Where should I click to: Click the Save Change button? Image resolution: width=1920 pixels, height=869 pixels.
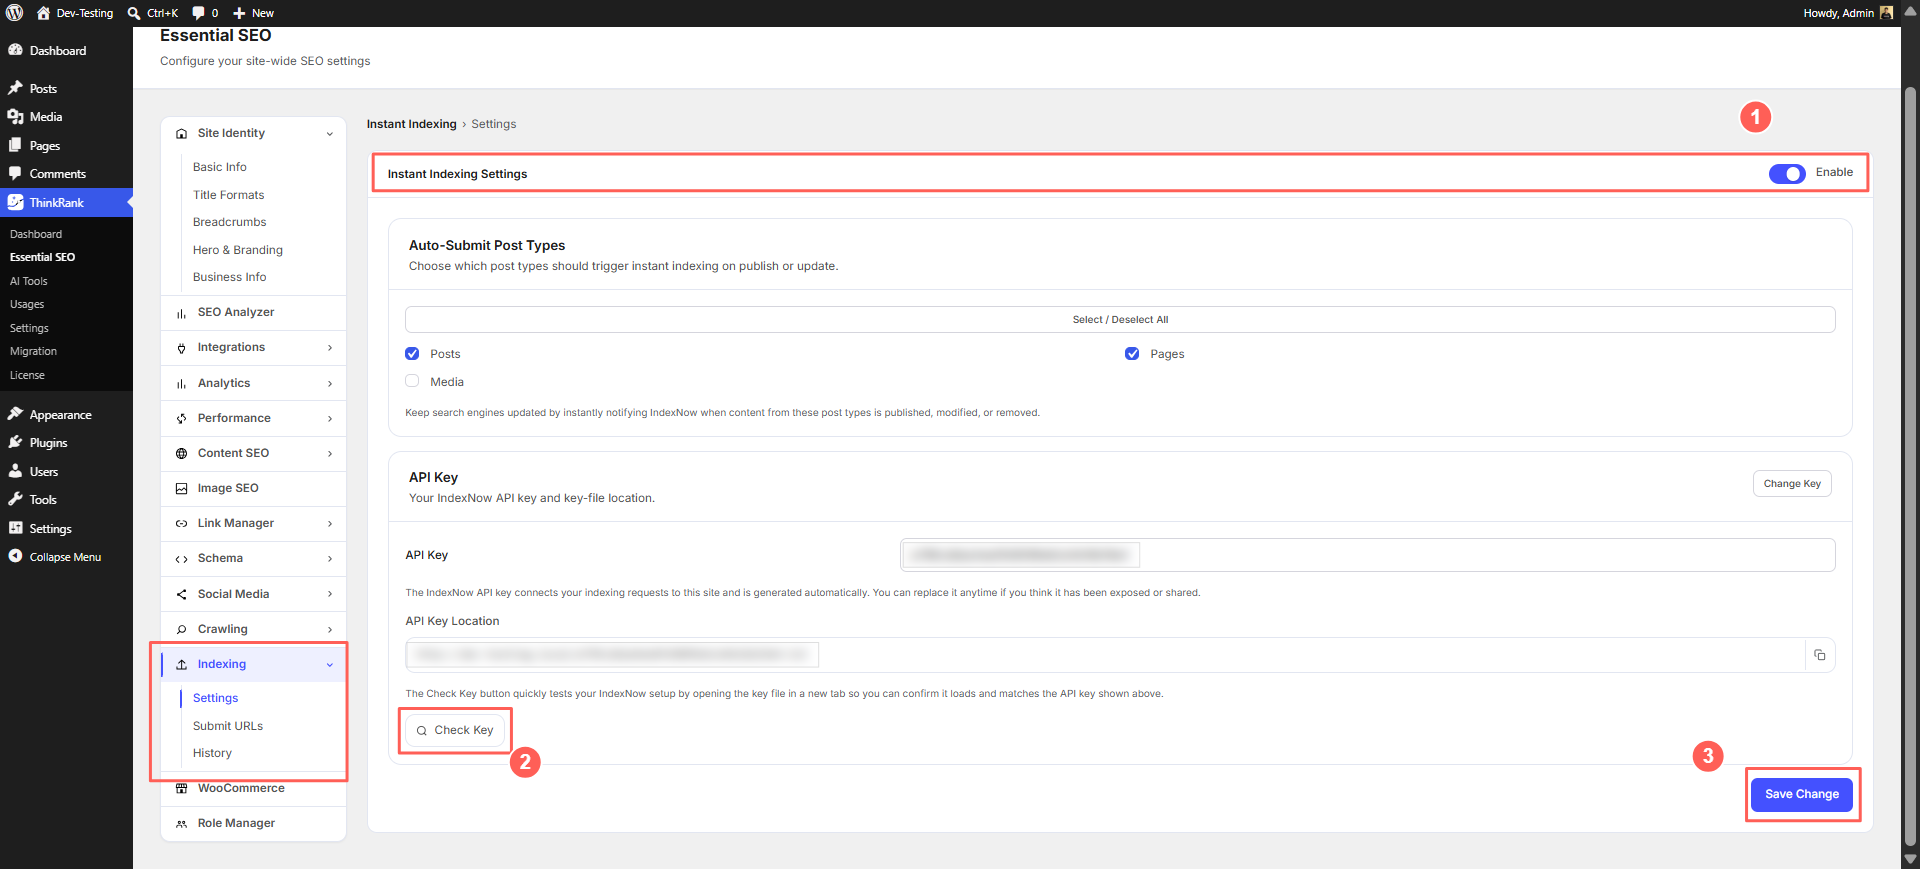[1802, 794]
